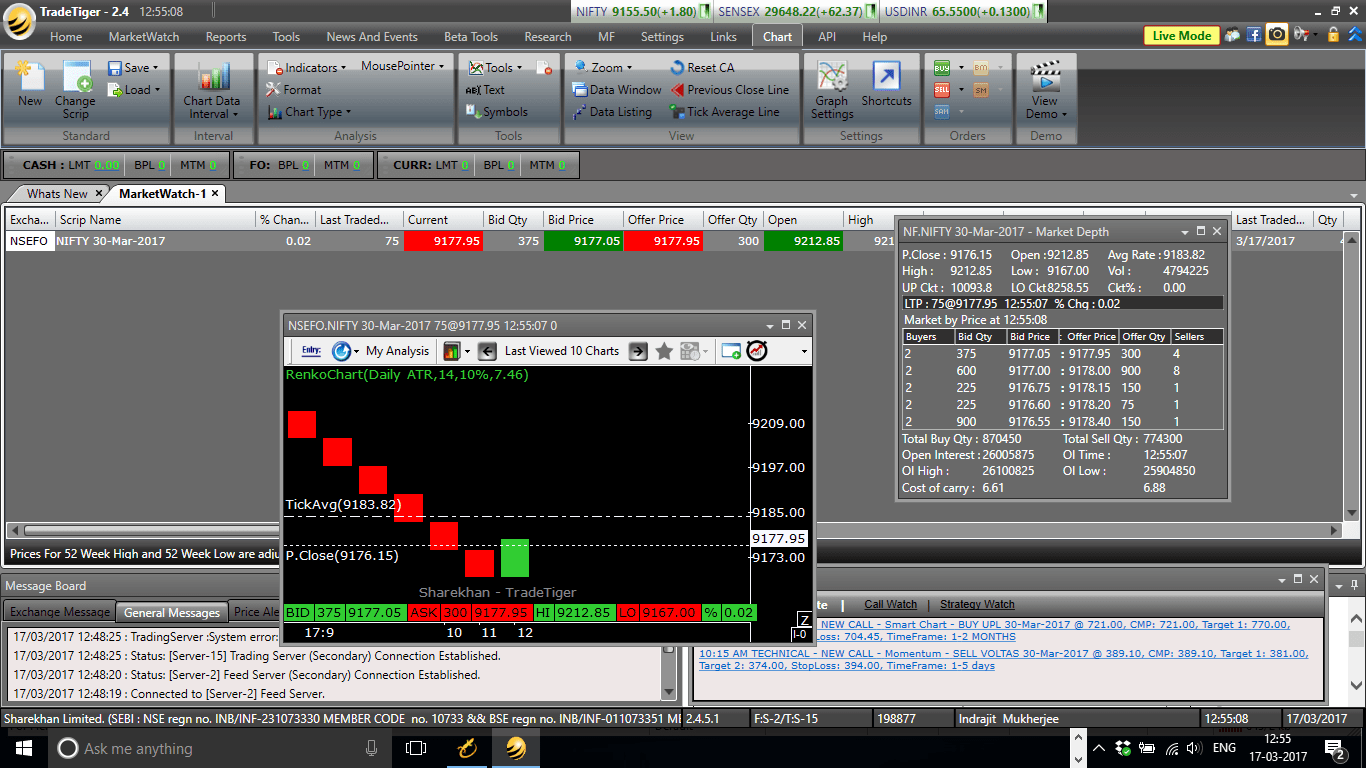Toggle Tick Average Line
This screenshot has height=768, width=1366.
(x=723, y=112)
